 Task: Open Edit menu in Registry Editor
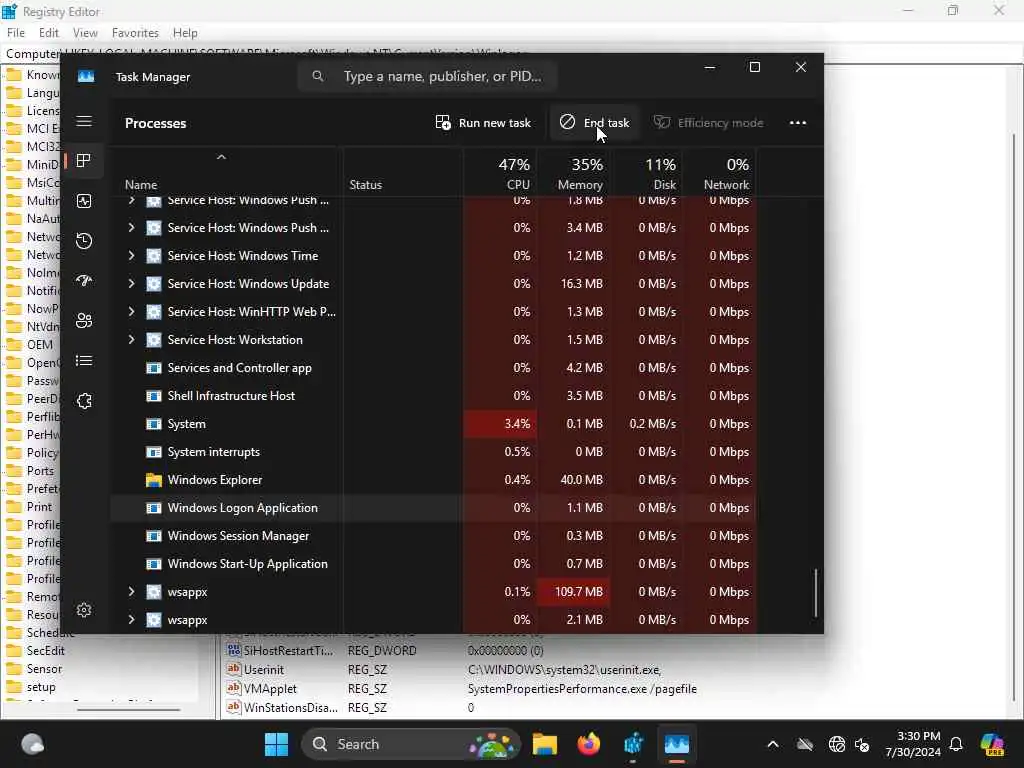(x=48, y=33)
